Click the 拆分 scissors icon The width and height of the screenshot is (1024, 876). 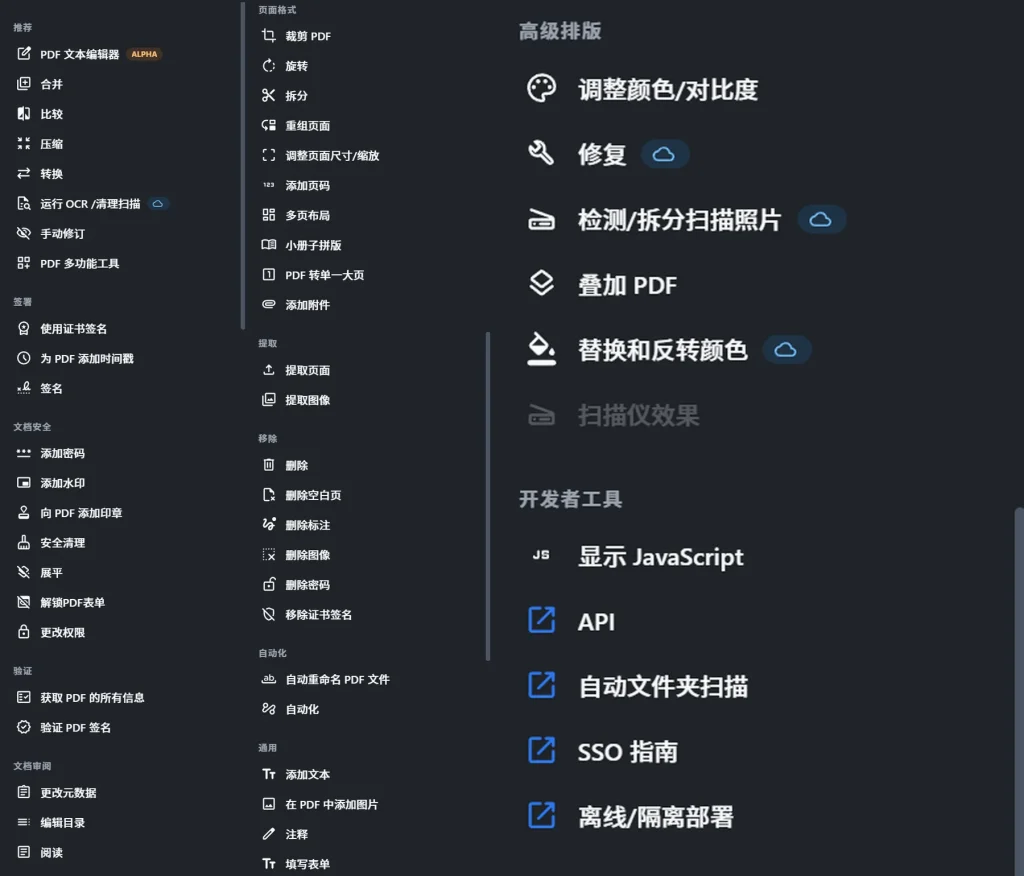[x=268, y=95]
